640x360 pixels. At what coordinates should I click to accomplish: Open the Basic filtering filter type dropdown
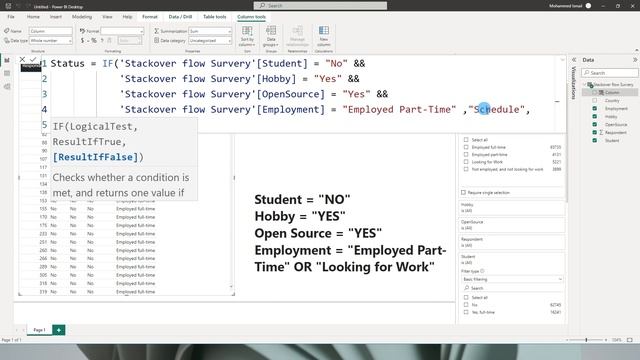(x=512, y=279)
